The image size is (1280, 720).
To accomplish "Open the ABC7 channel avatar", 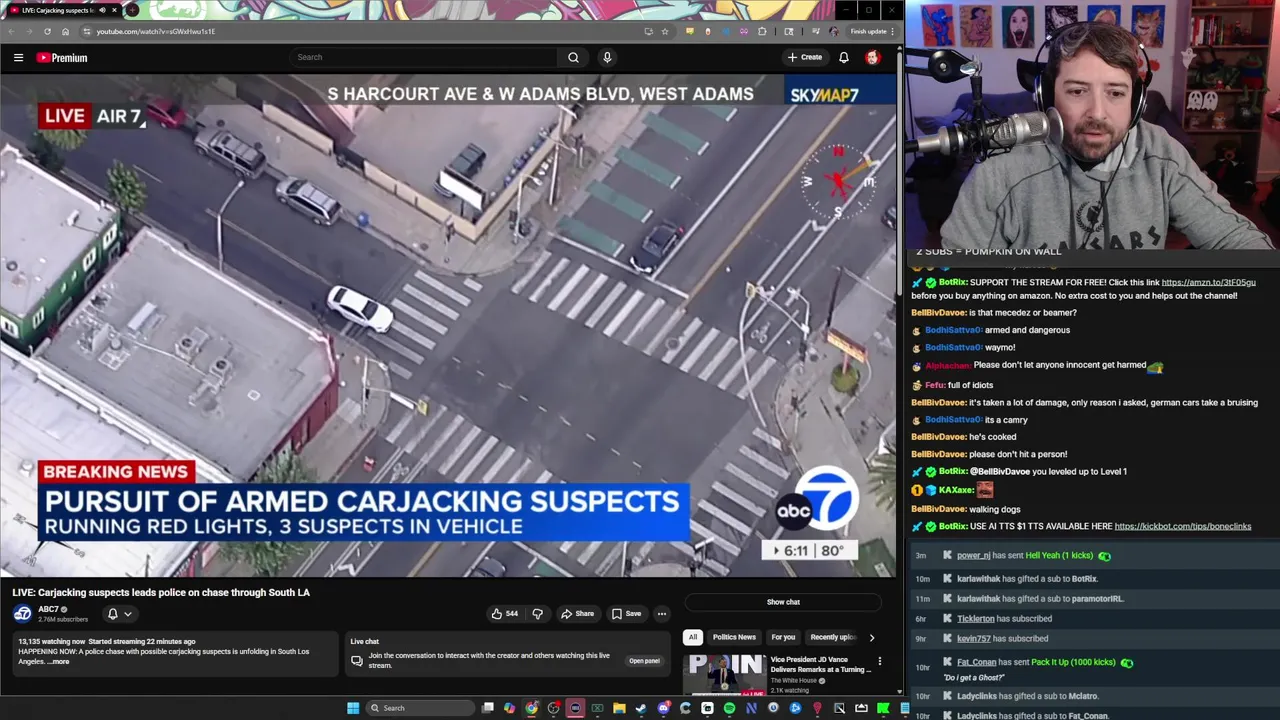I will point(22,613).
